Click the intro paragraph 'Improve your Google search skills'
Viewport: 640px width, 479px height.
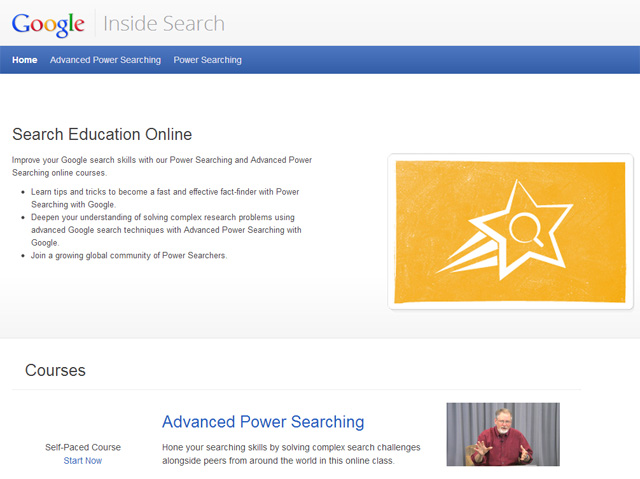coord(162,166)
